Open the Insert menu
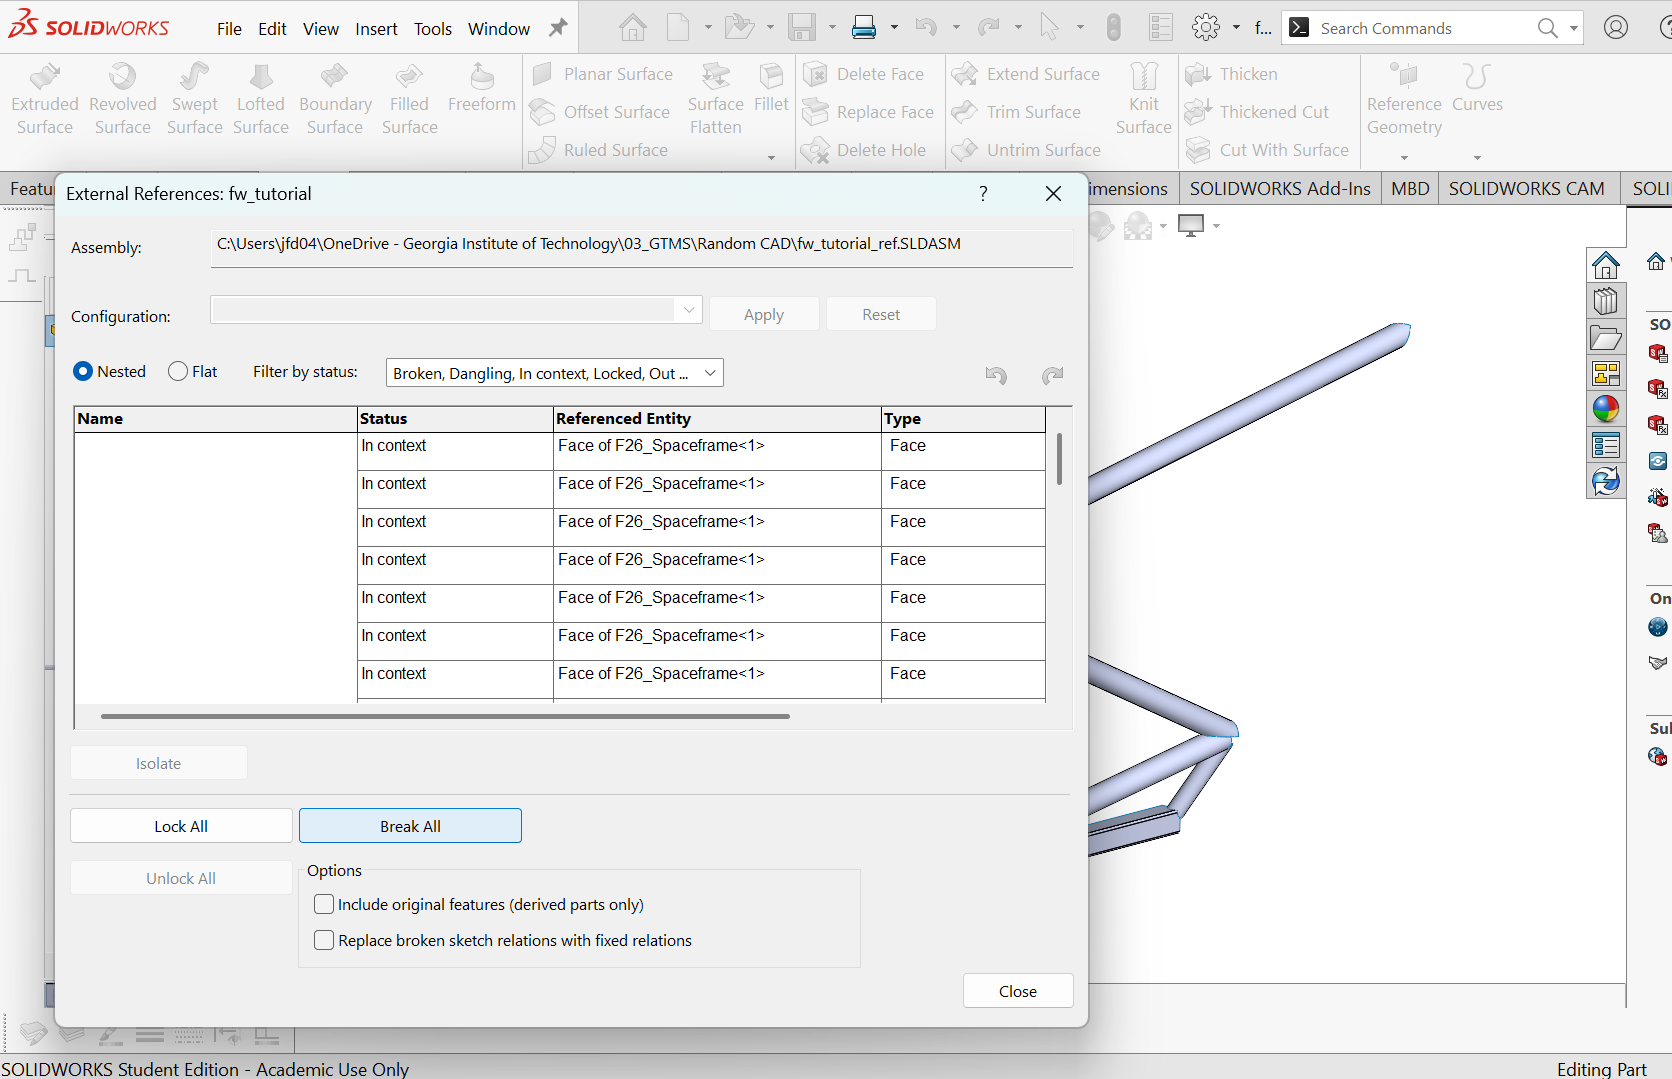Image resolution: width=1672 pixels, height=1079 pixels. pos(376,29)
